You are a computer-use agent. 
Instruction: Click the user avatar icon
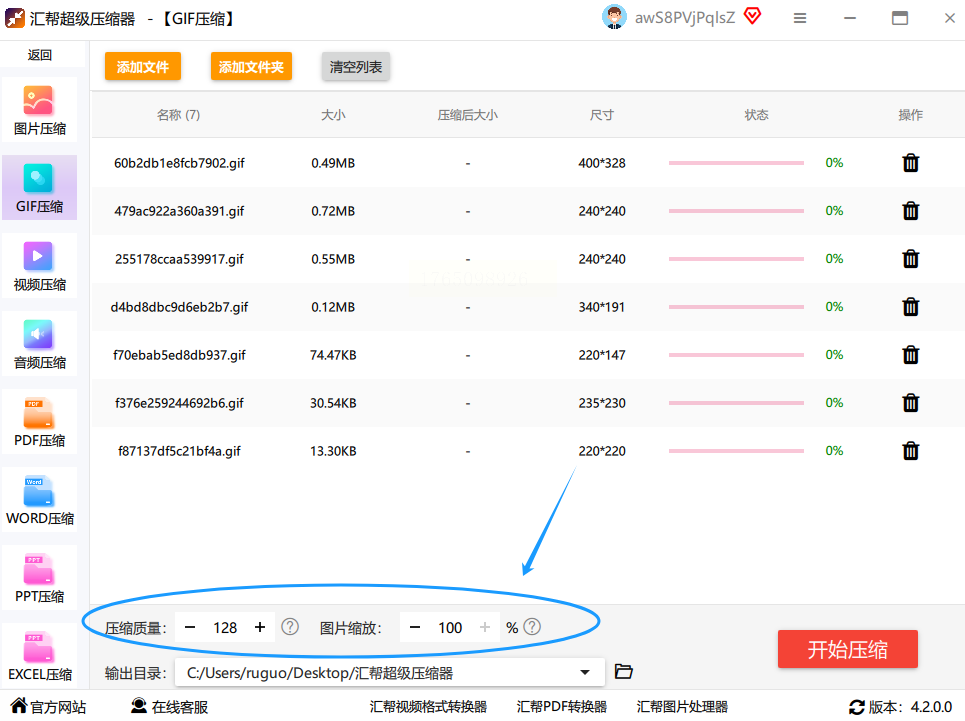pos(614,17)
